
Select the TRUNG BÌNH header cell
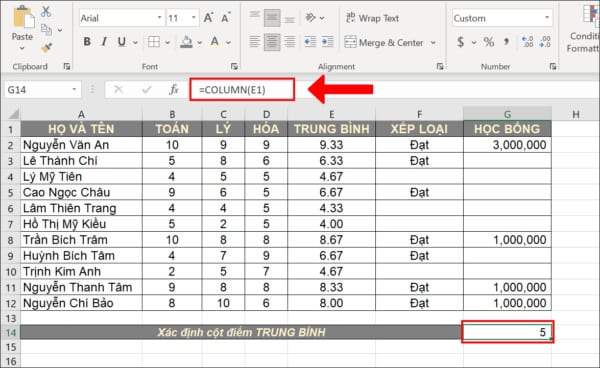point(331,129)
